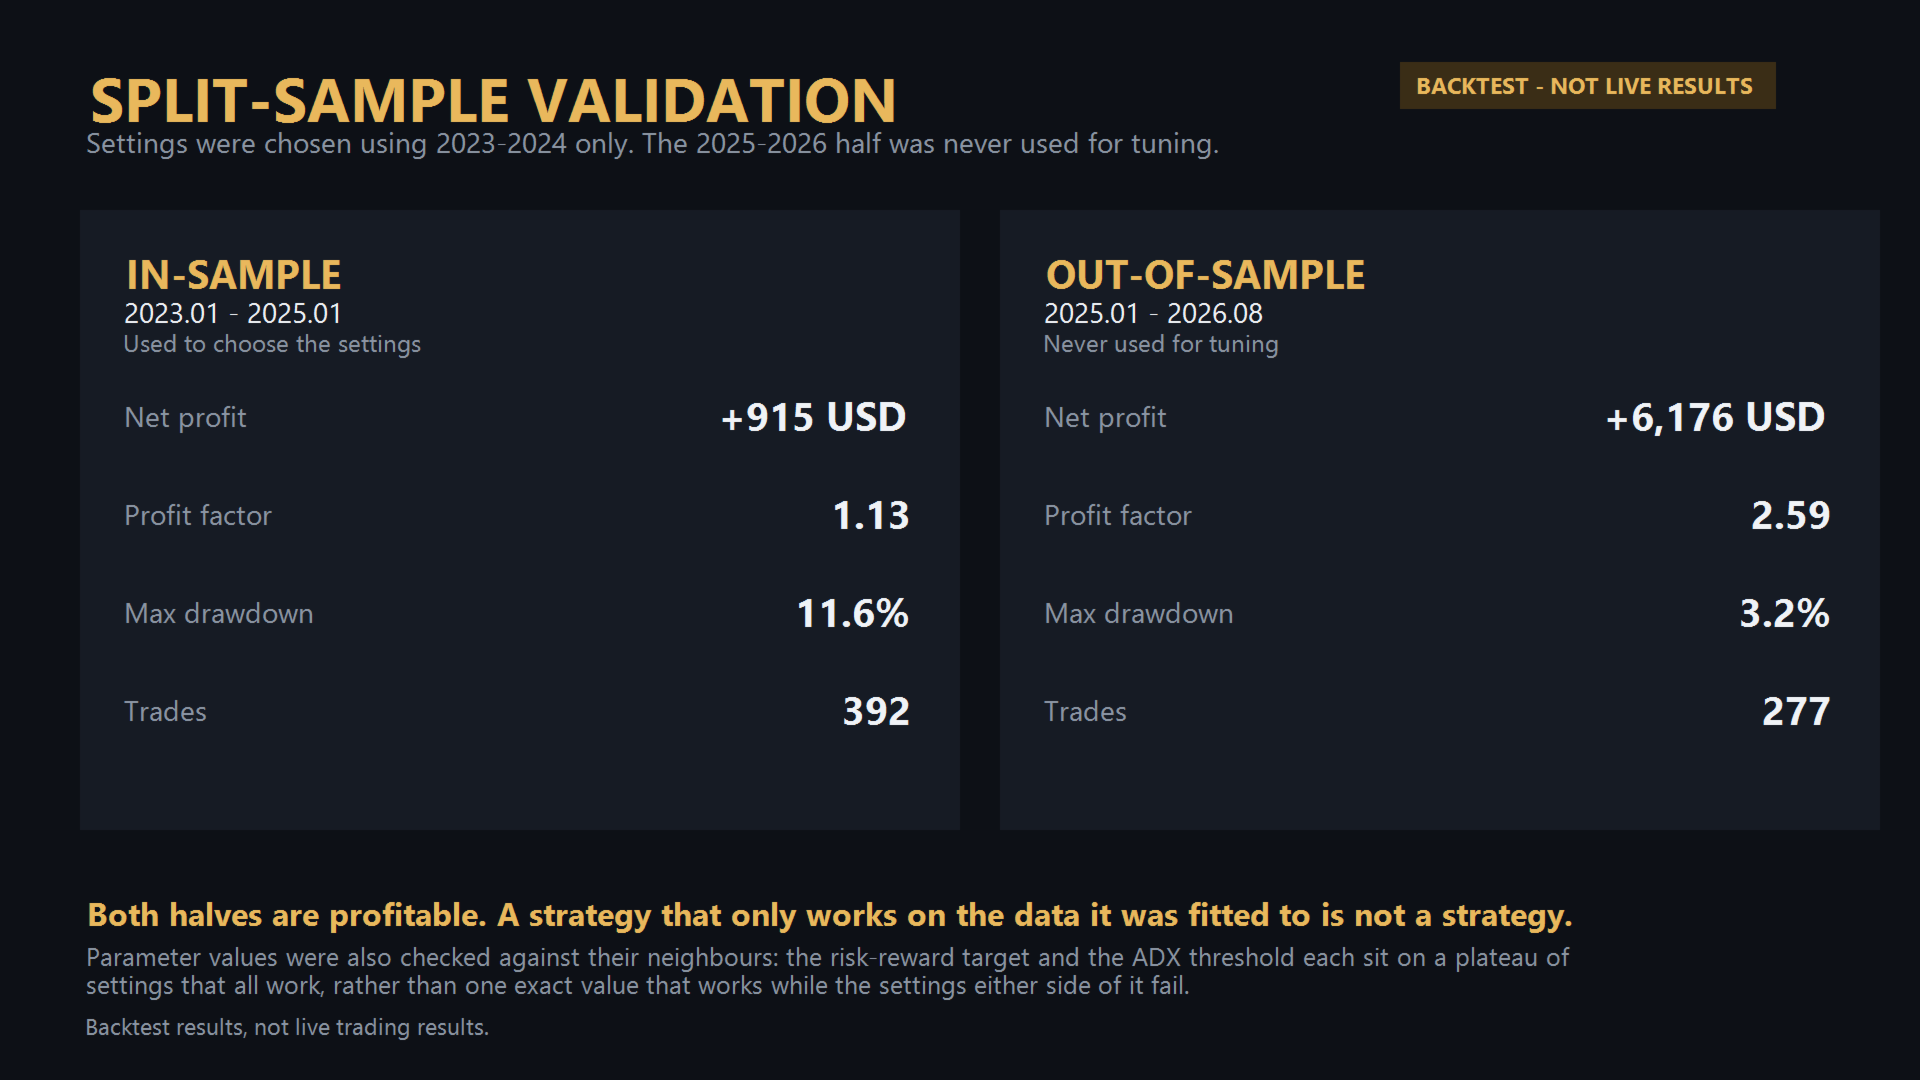Click the out-of-sample max drawdown 3.2%
Screen dimensions: 1920x1080
coord(1785,613)
